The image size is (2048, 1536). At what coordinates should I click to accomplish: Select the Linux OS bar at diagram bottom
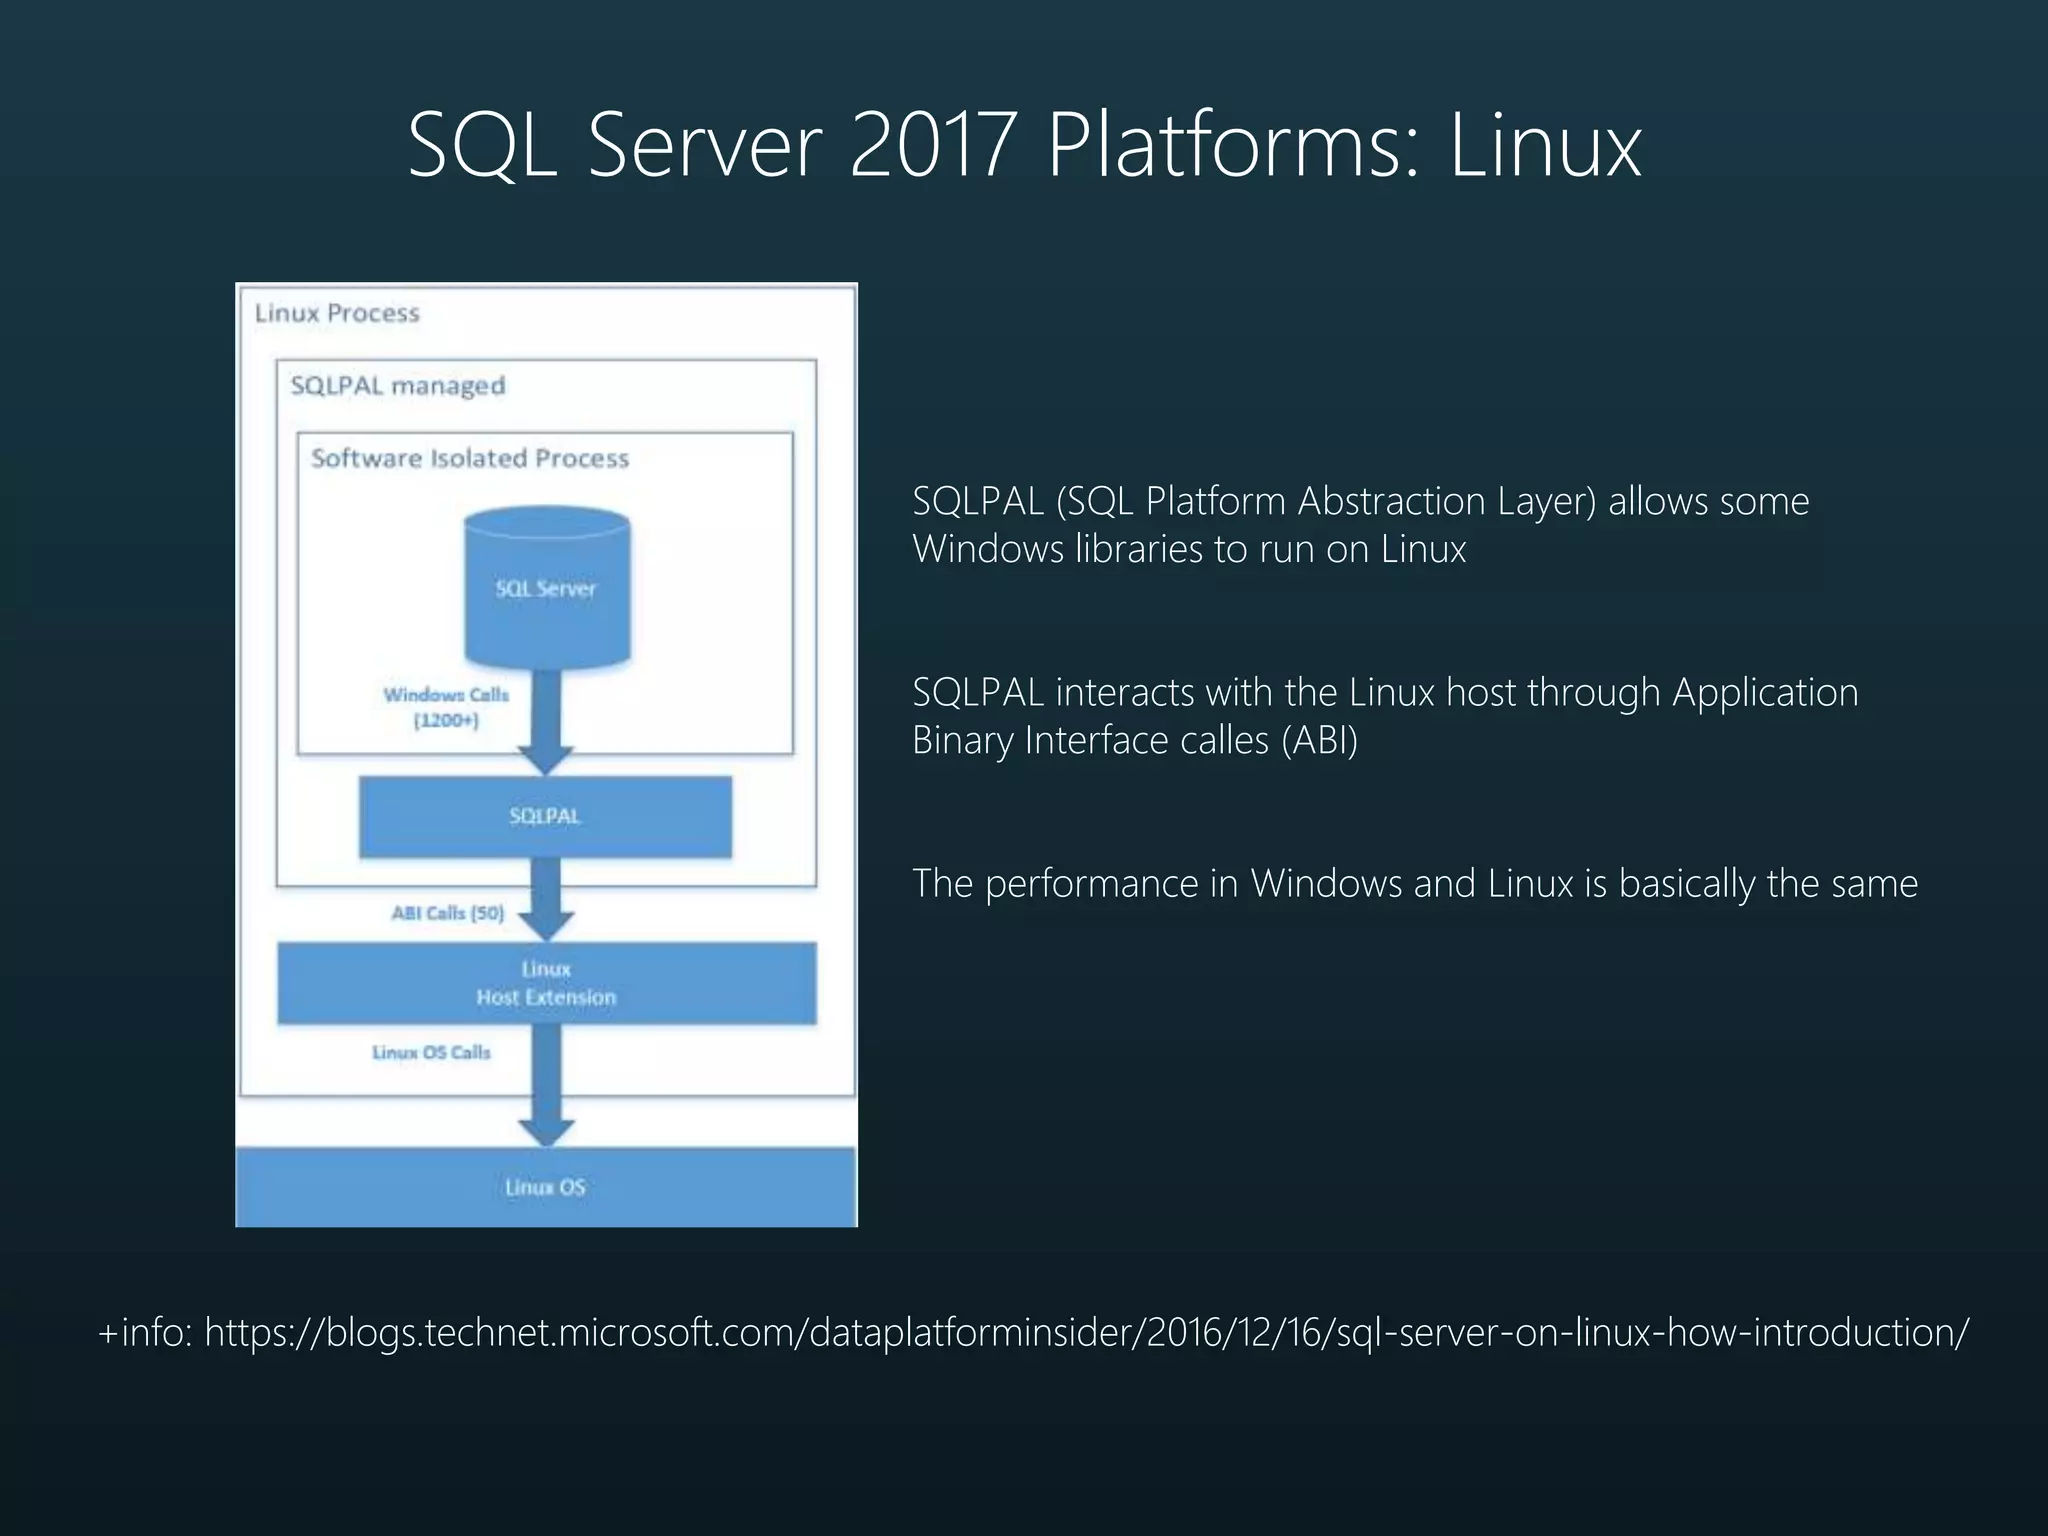(546, 1187)
